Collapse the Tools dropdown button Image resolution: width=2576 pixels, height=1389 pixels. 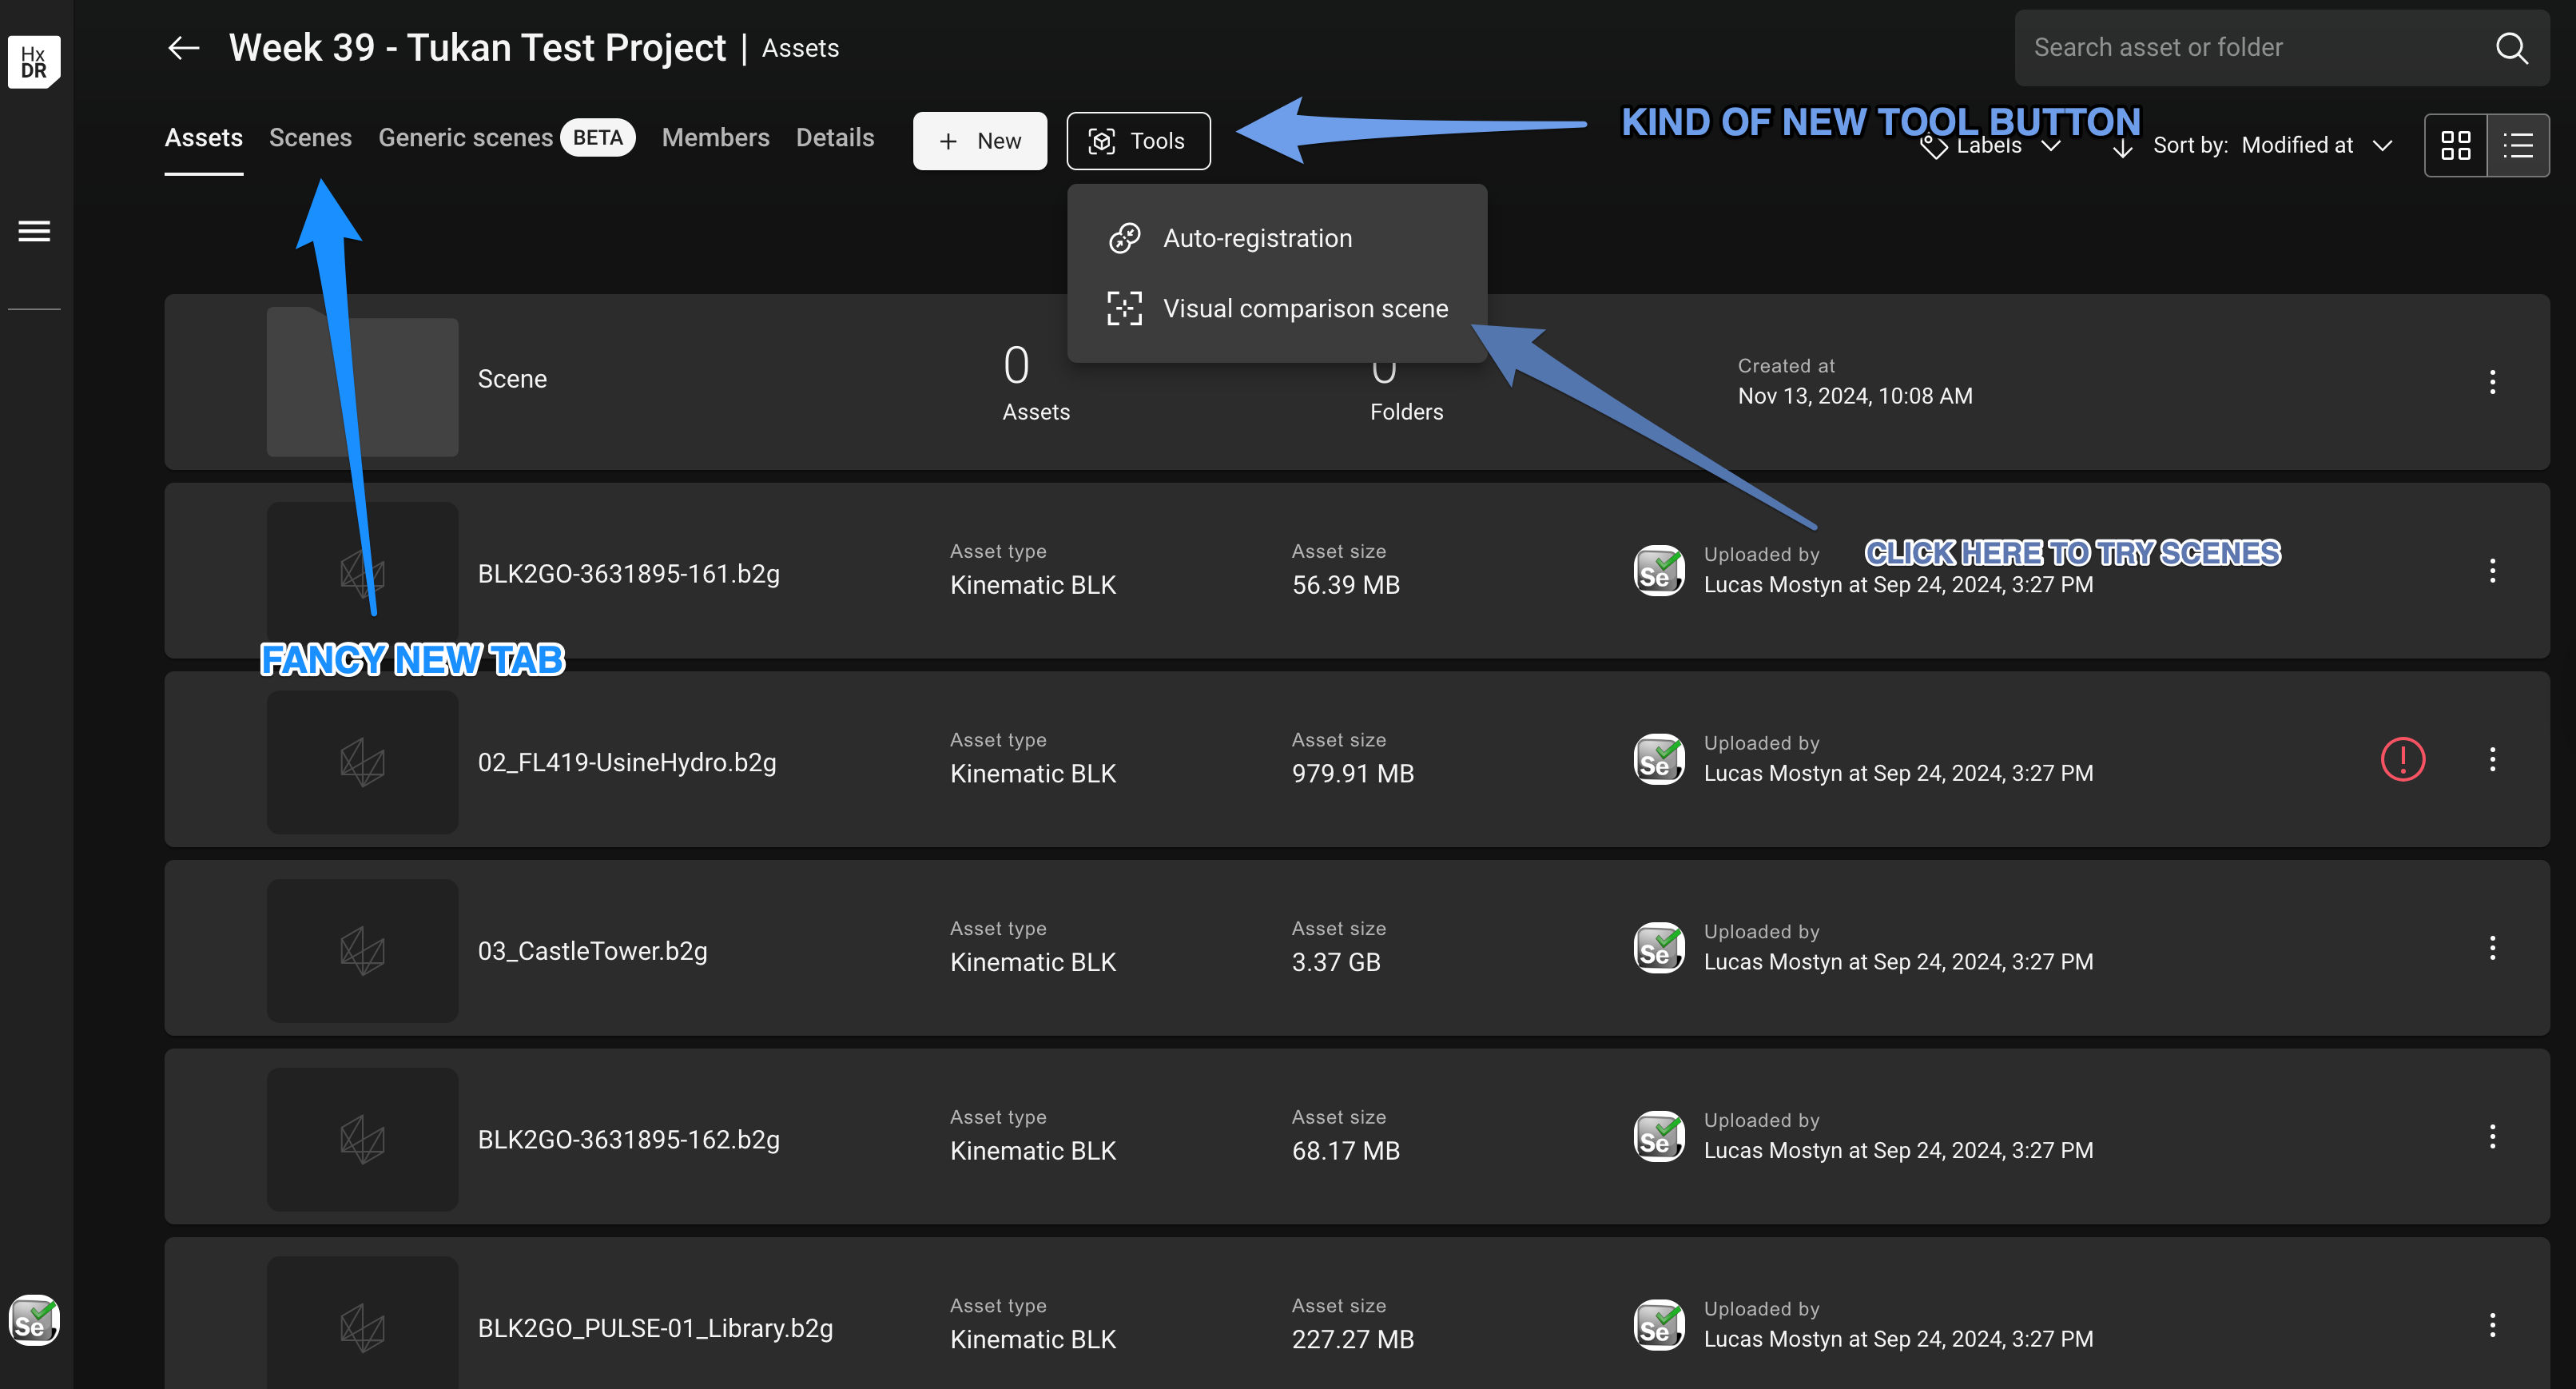pos(1138,141)
